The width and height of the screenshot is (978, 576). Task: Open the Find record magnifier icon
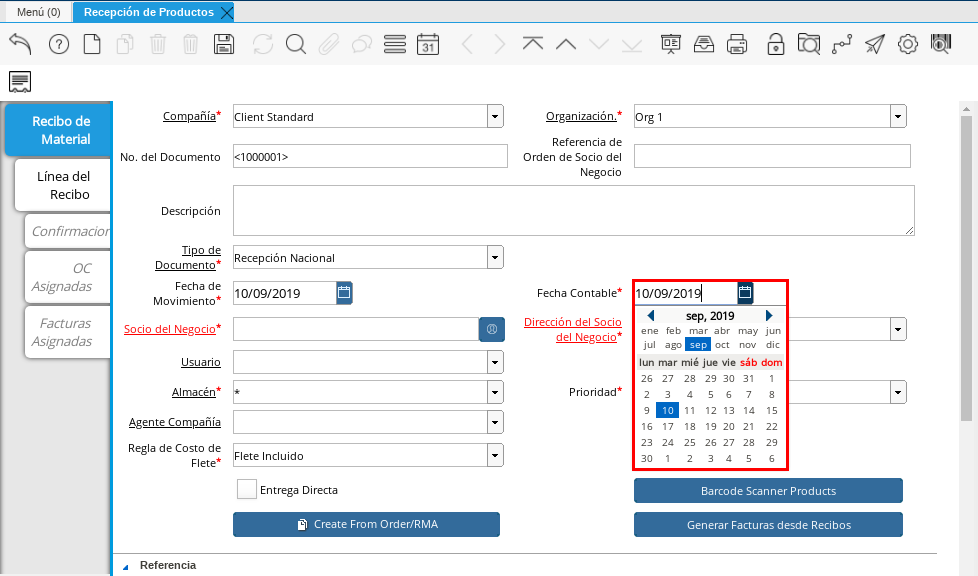[x=296, y=44]
